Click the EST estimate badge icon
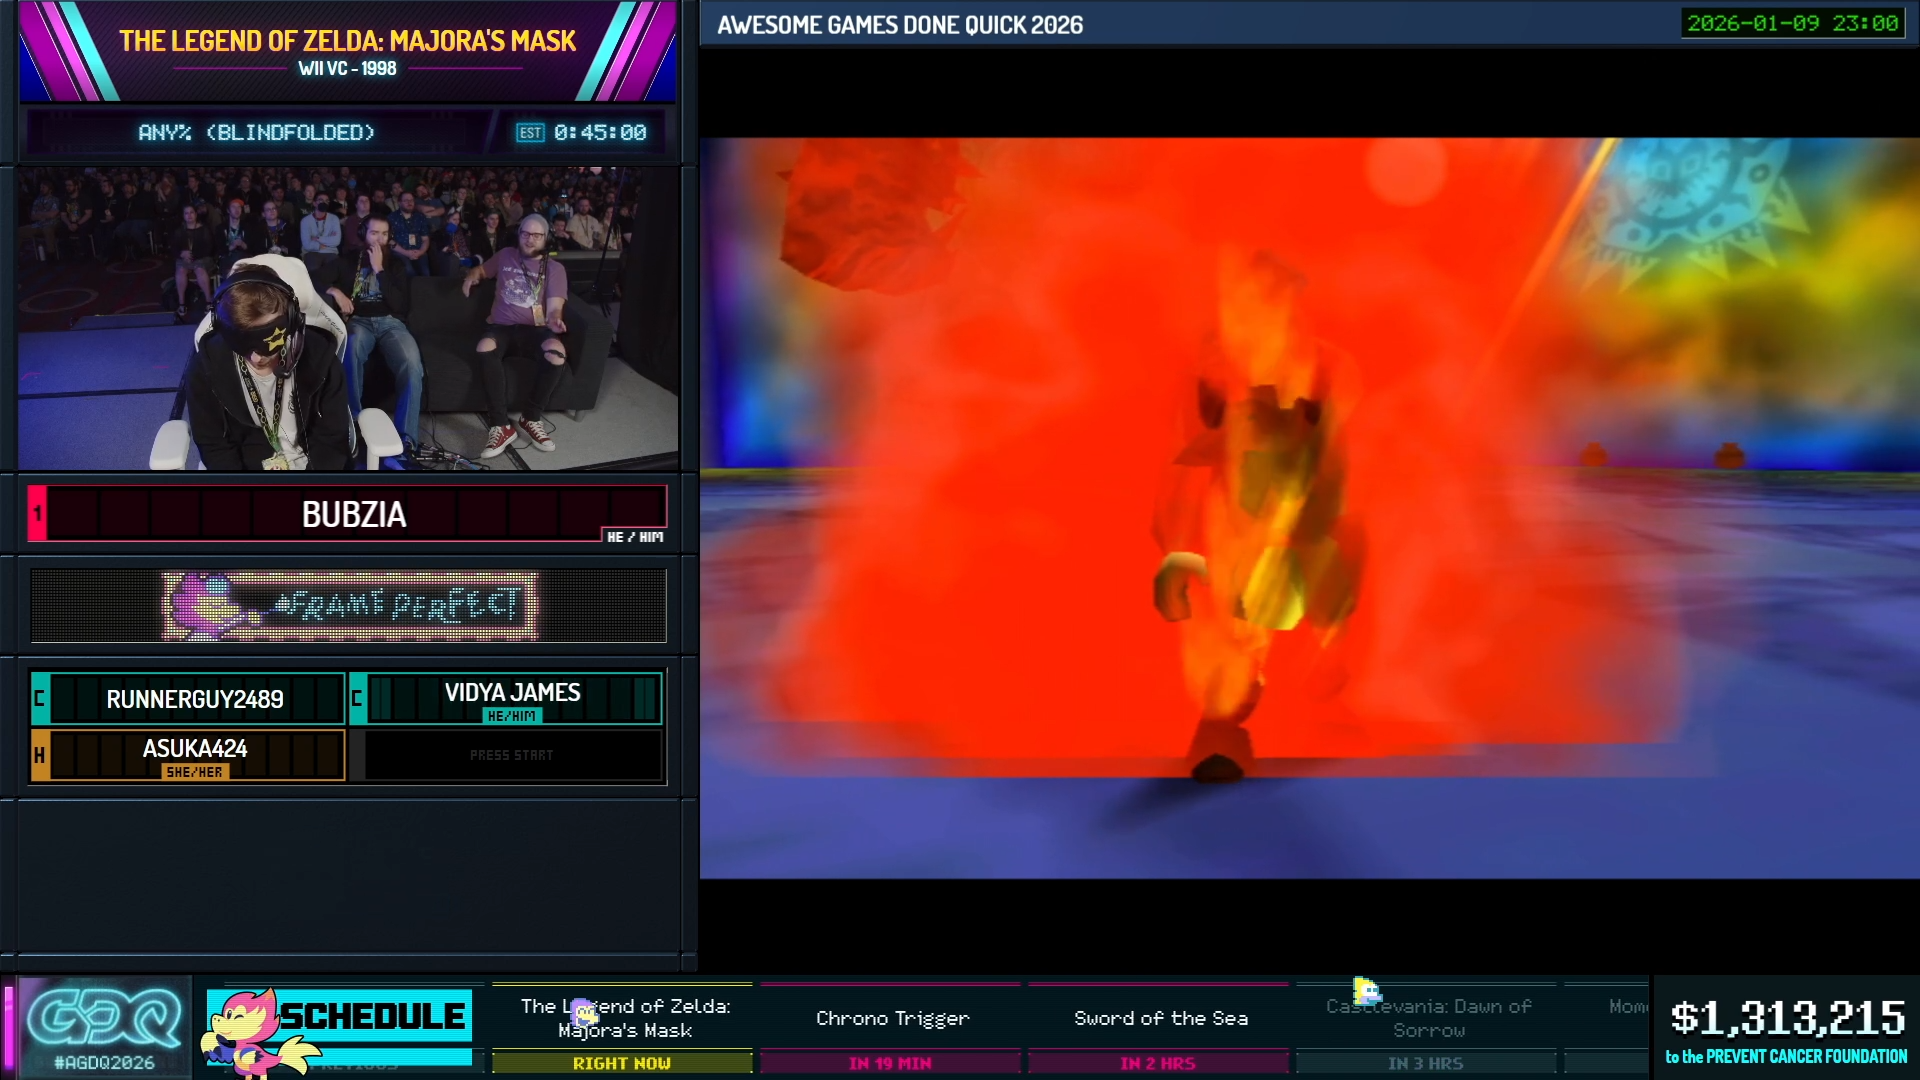1920x1080 pixels. point(530,133)
